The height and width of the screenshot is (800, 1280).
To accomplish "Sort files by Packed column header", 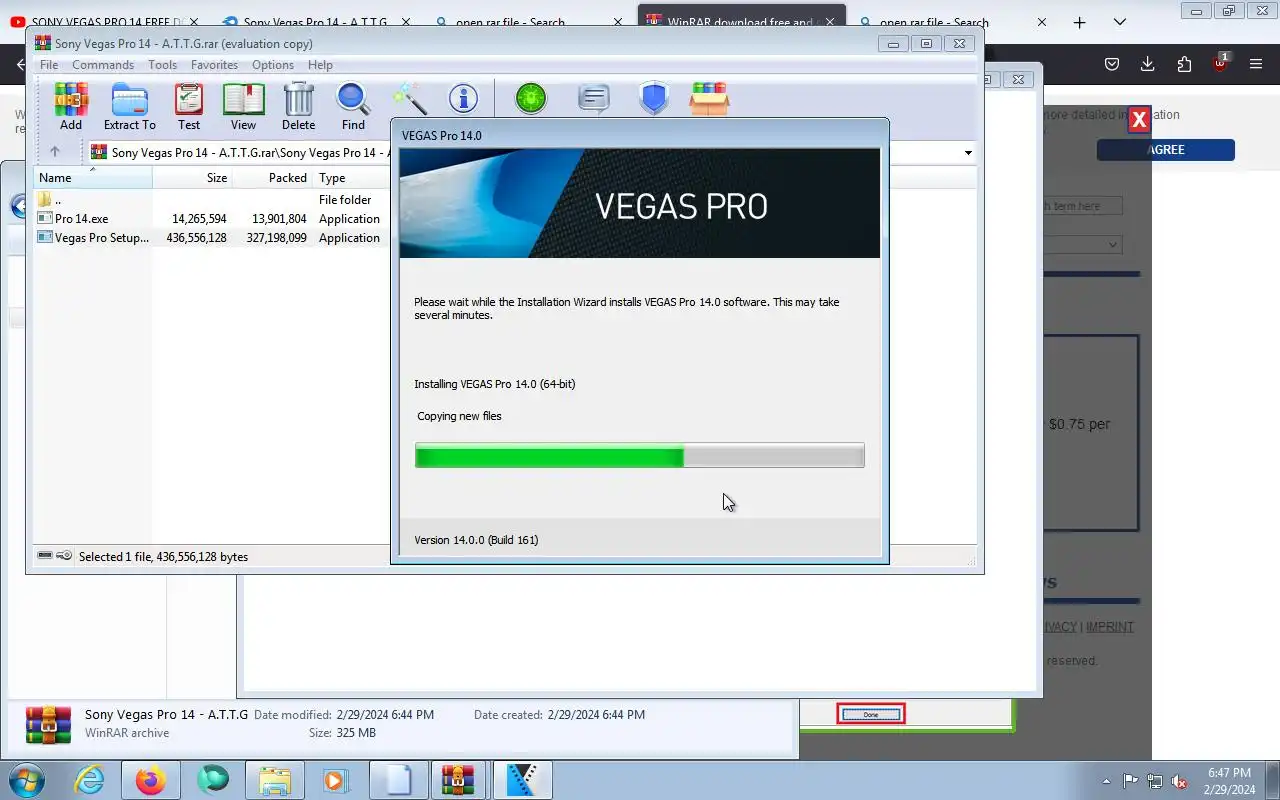I will tap(272, 178).
